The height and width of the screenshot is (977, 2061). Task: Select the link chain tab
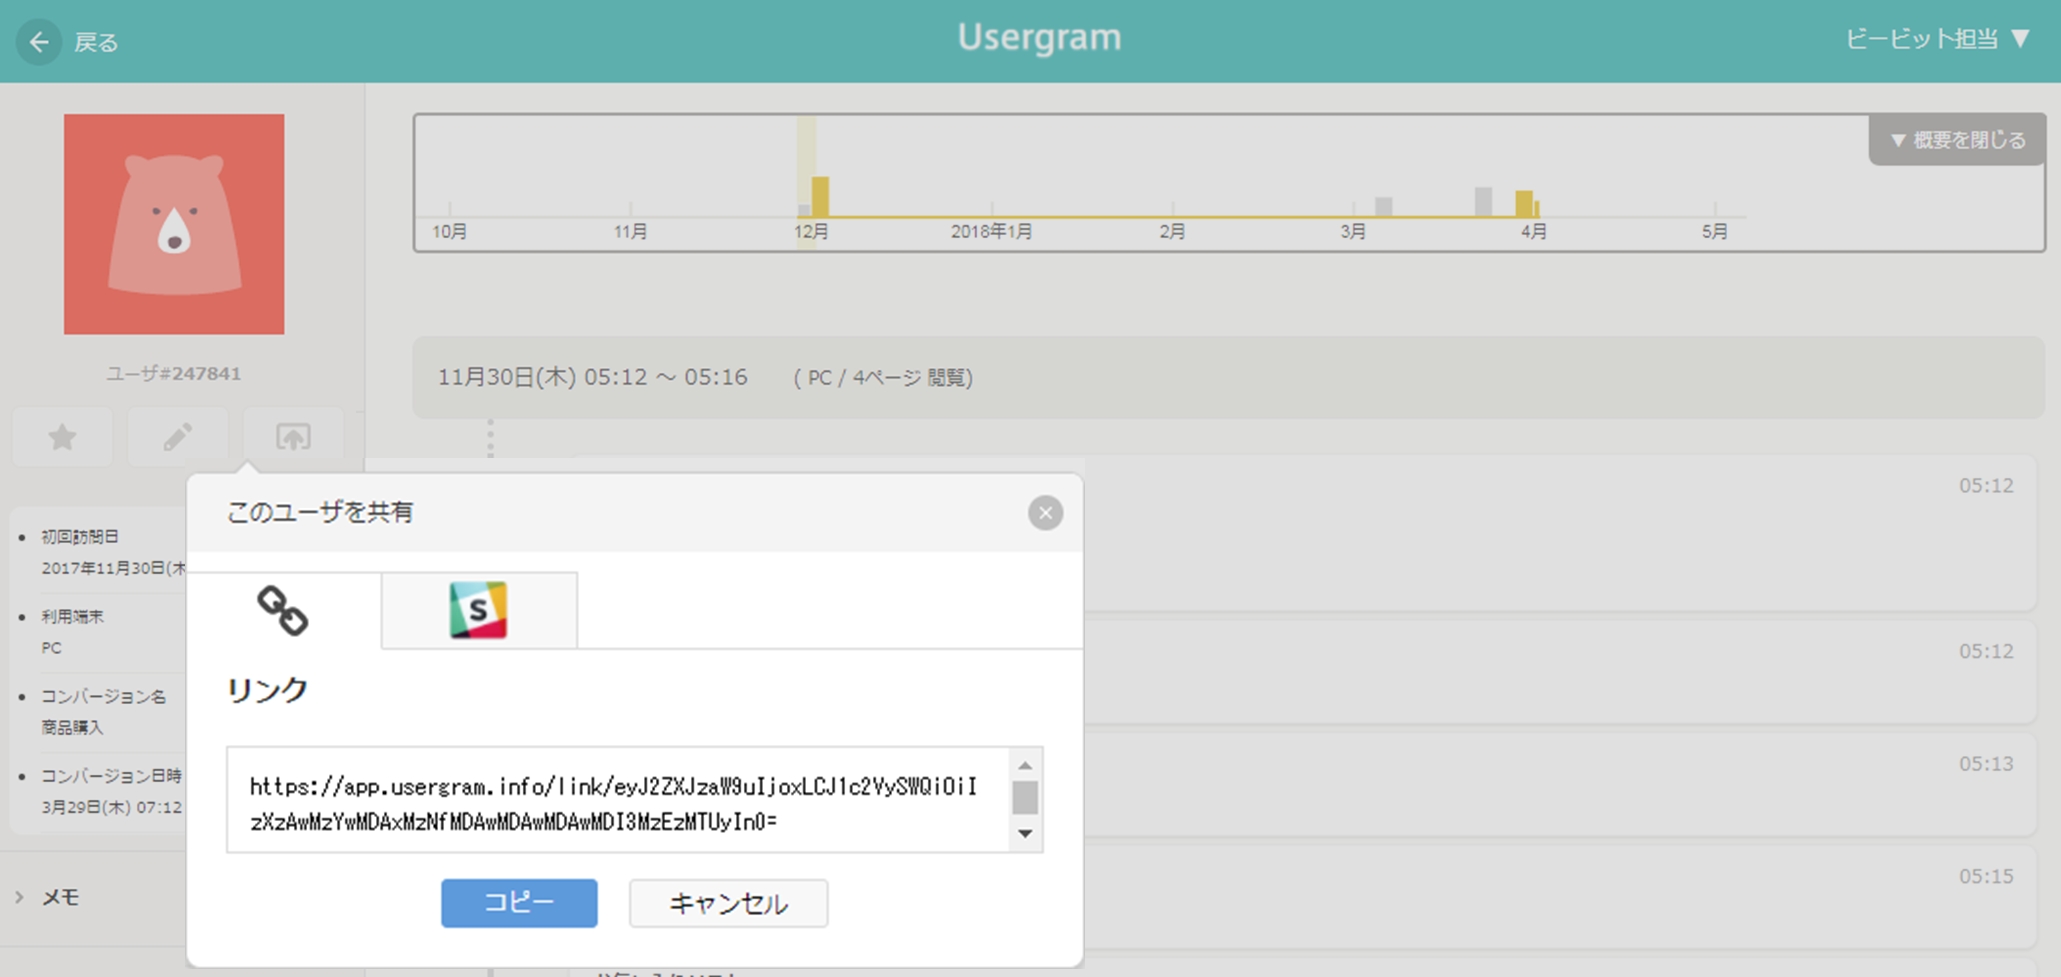pyautogui.click(x=283, y=610)
